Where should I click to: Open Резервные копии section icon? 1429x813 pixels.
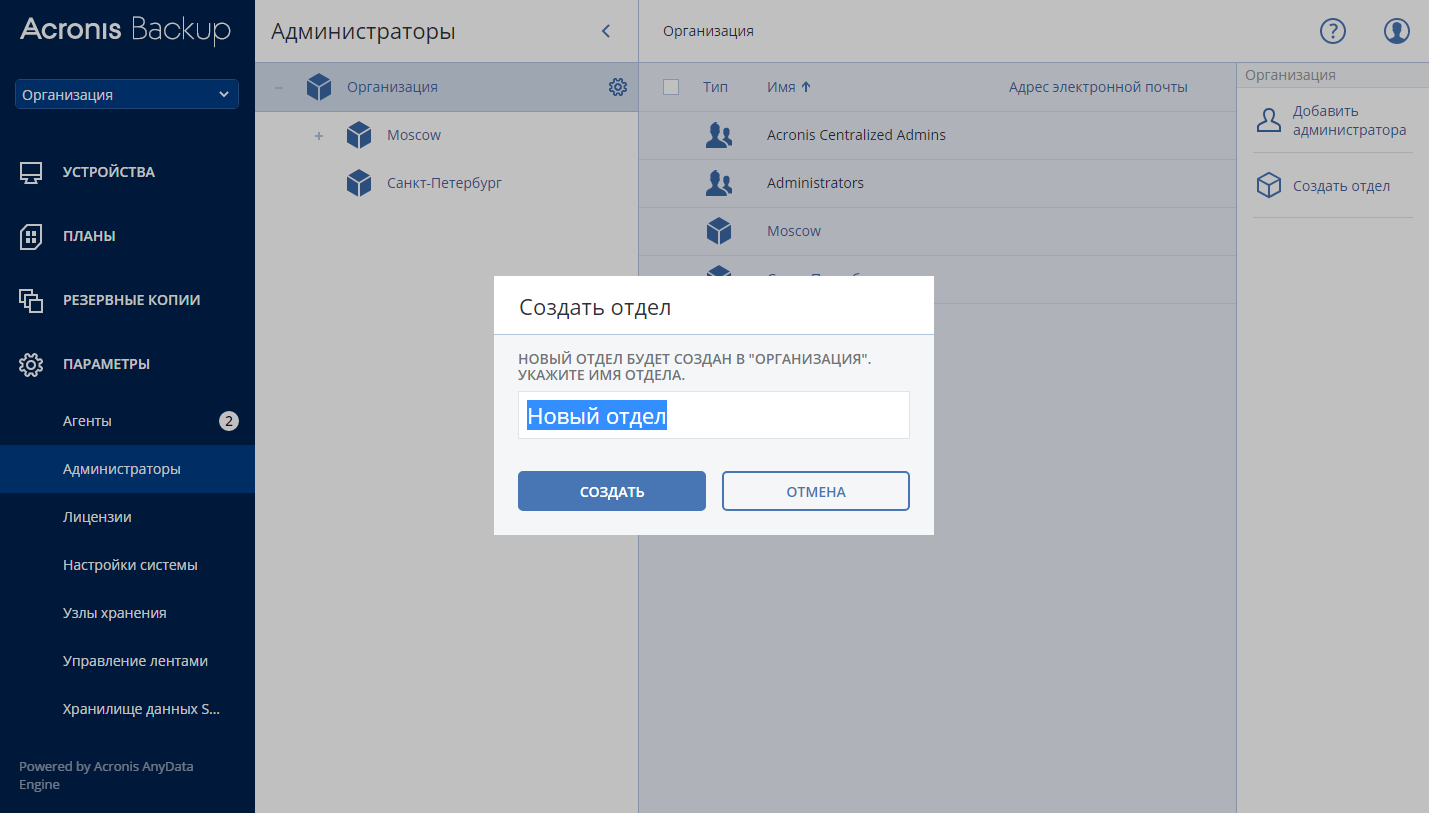pyautogui.click(x=31, y=300)
